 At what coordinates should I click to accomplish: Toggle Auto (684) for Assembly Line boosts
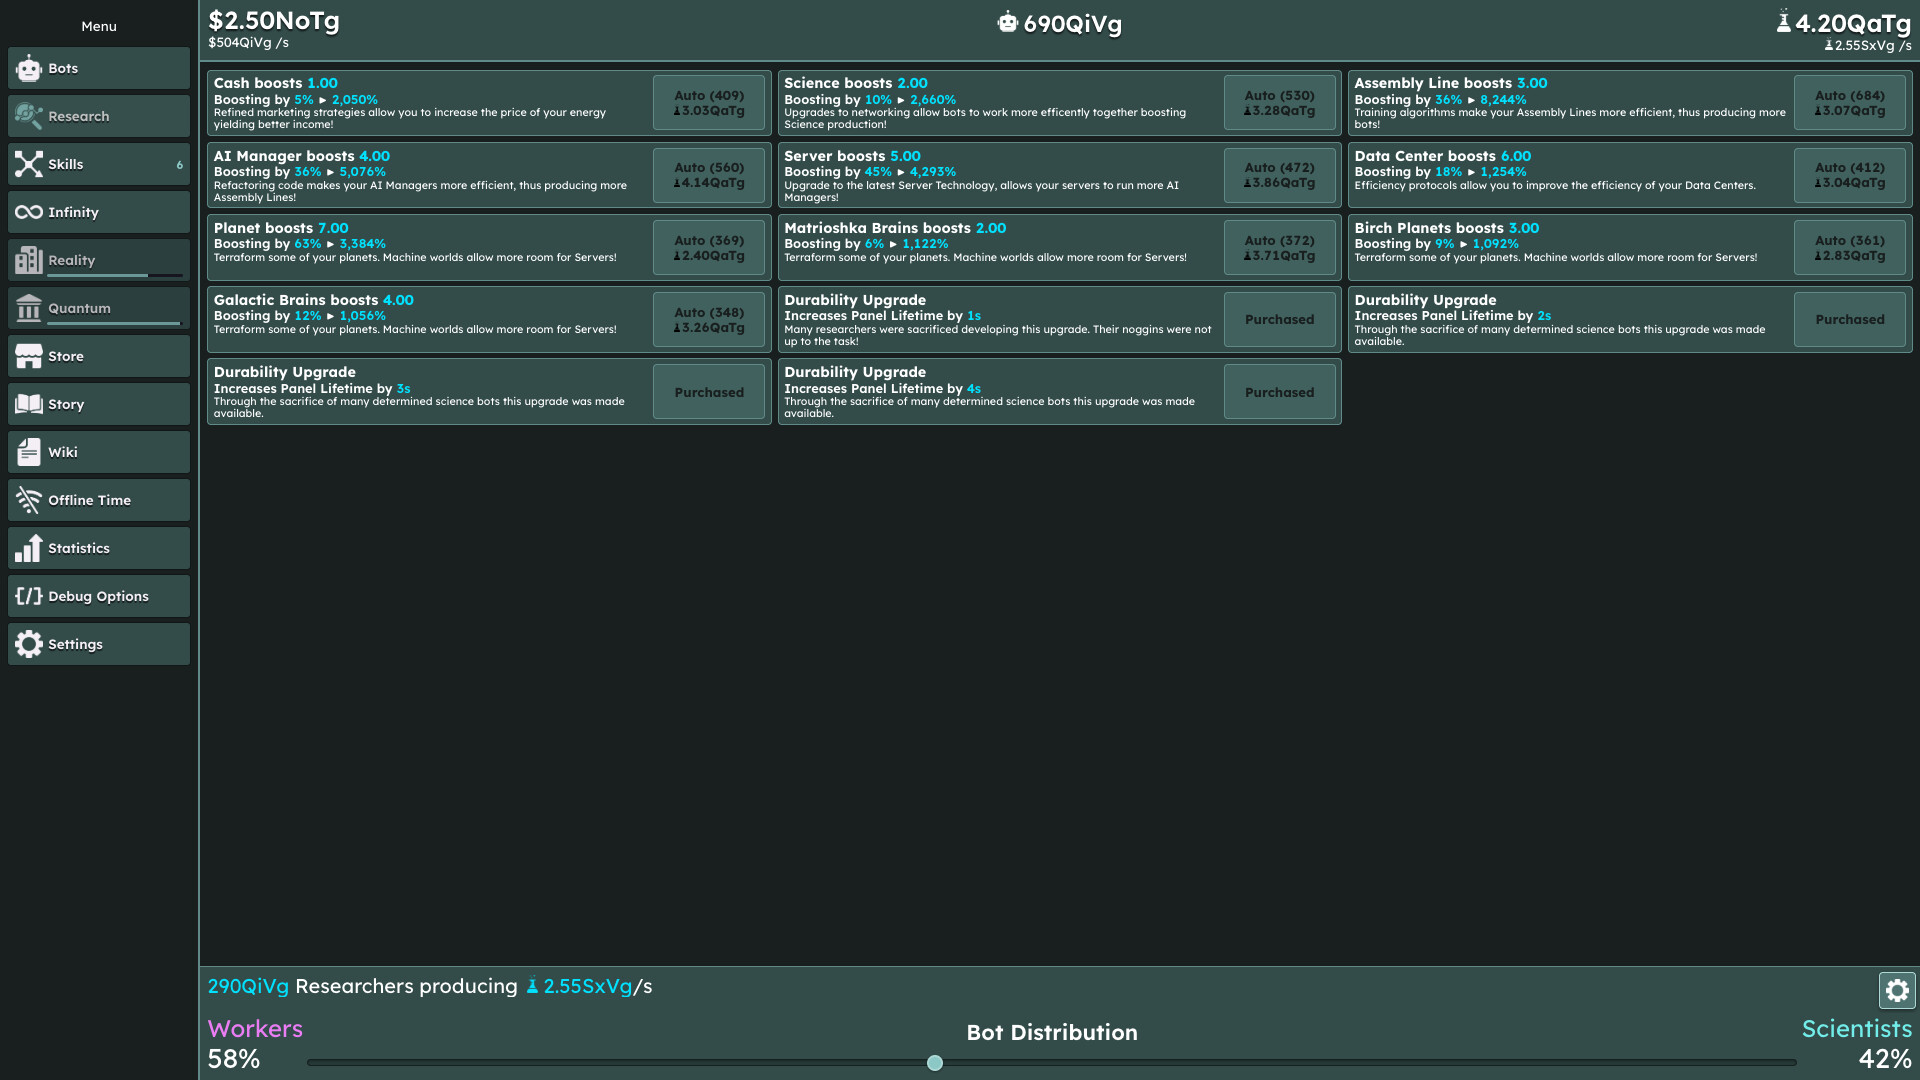[1849, 103]
